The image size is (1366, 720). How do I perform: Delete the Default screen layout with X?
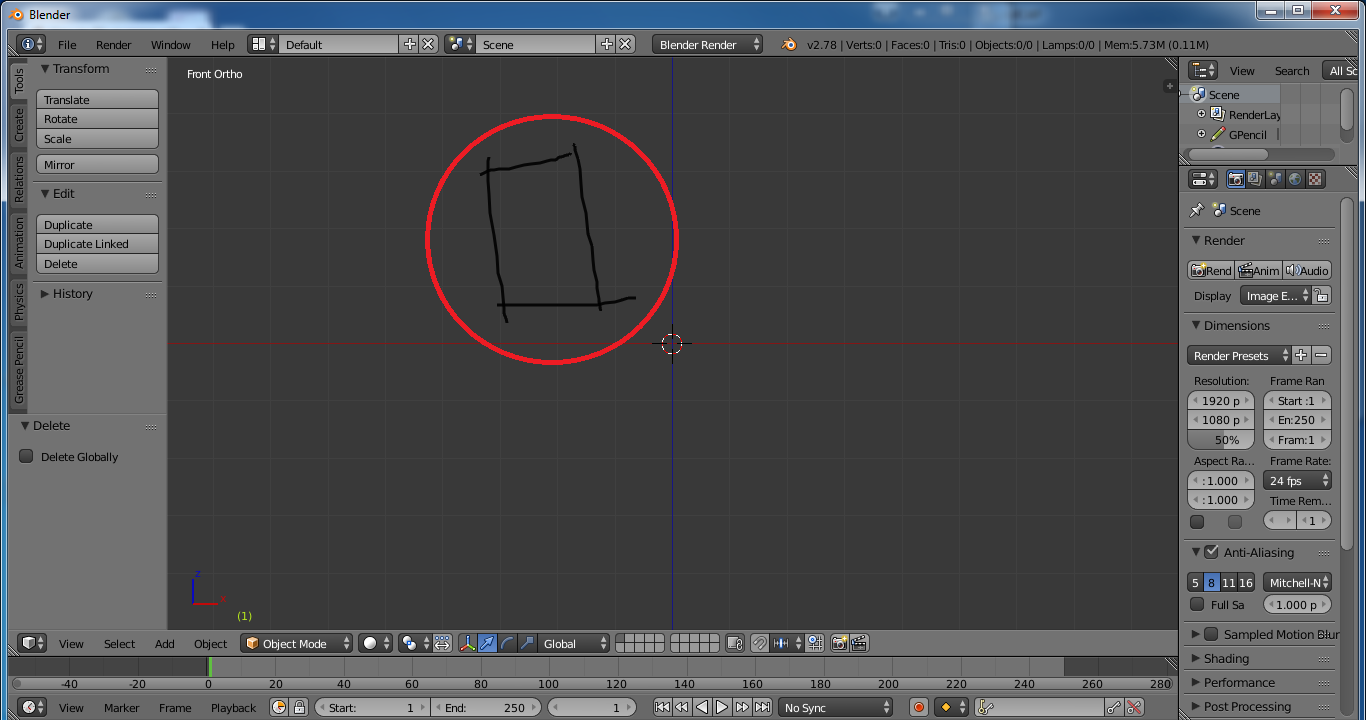click(428, 44)
